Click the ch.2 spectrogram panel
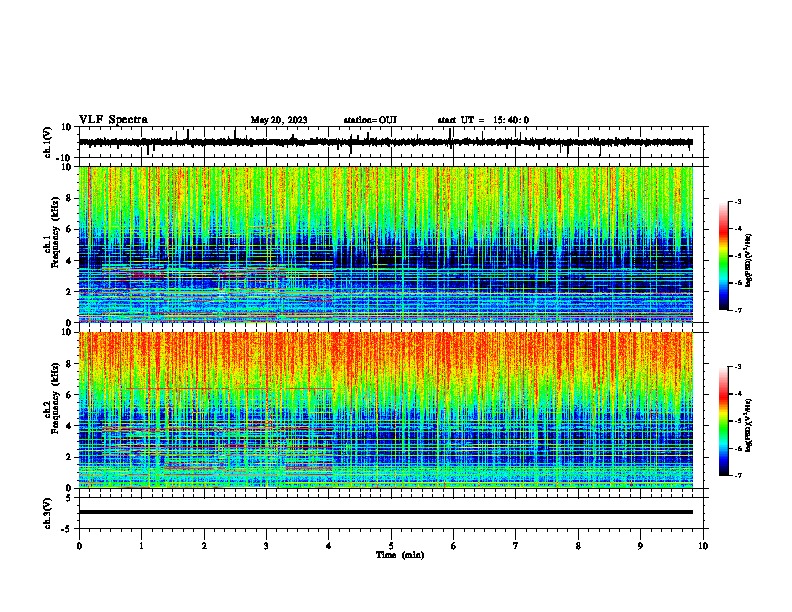 point(386,410)
